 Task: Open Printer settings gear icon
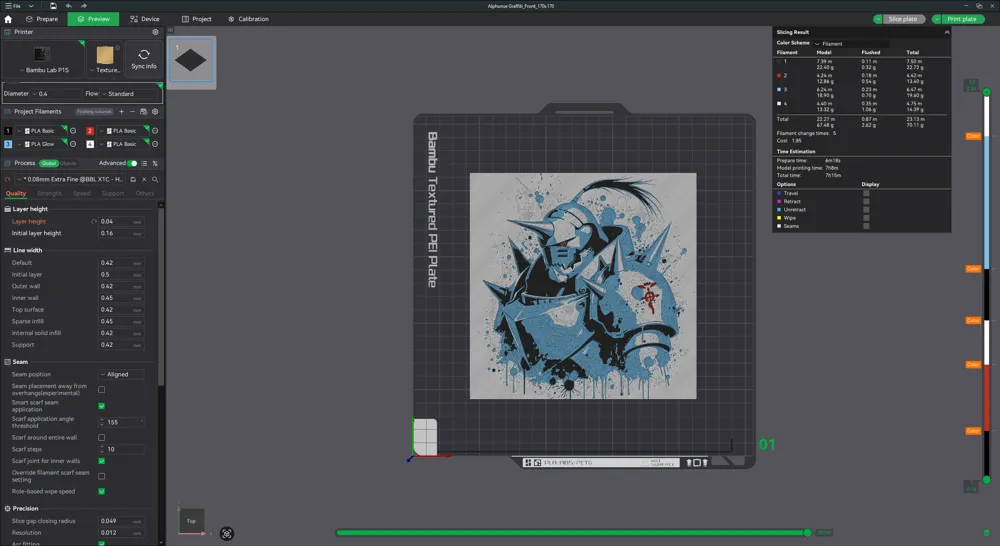click(x=155, y=32)
